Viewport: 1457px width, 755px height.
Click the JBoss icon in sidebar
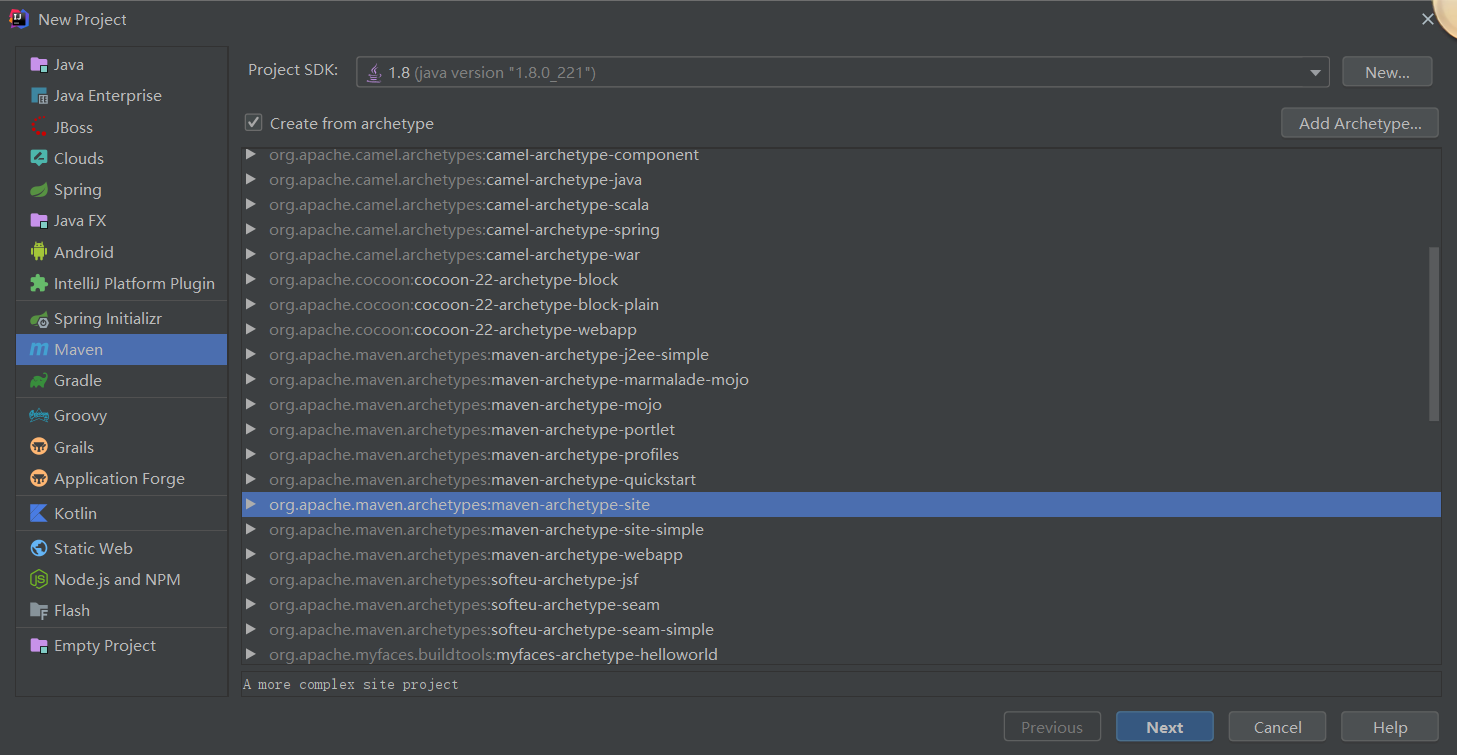click(x=39, y=127)
